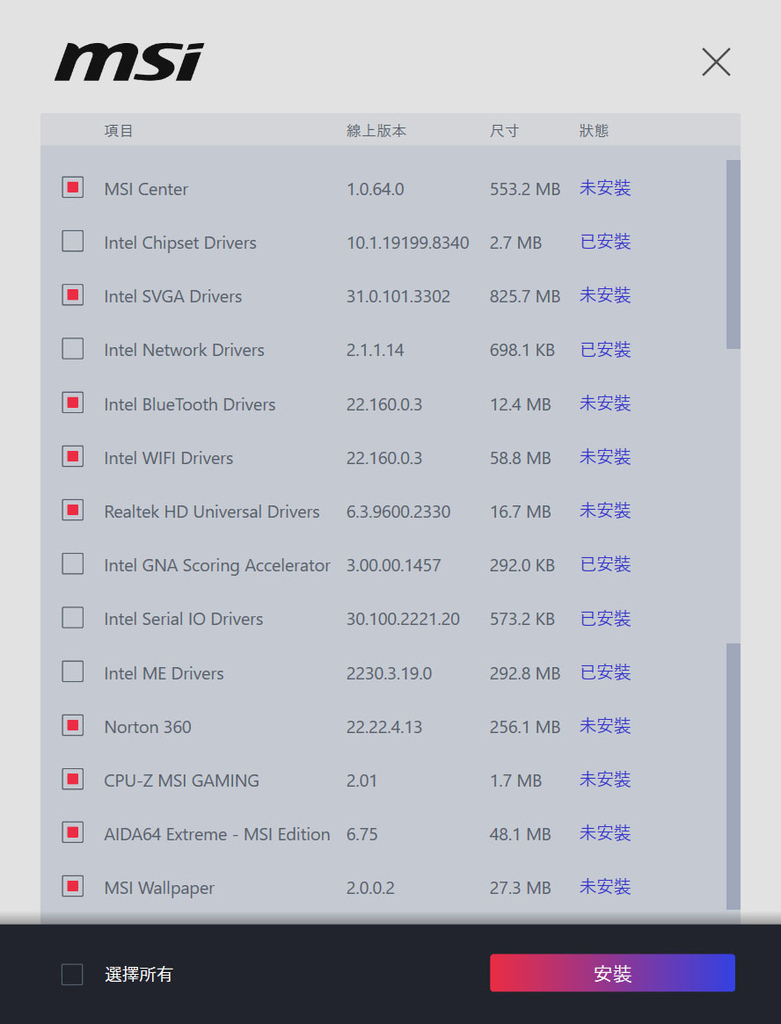Viewport: 781px width, 1024px height.
Task: Check Intel GNA Scoring Accelerator box
Action: point(72,564)
